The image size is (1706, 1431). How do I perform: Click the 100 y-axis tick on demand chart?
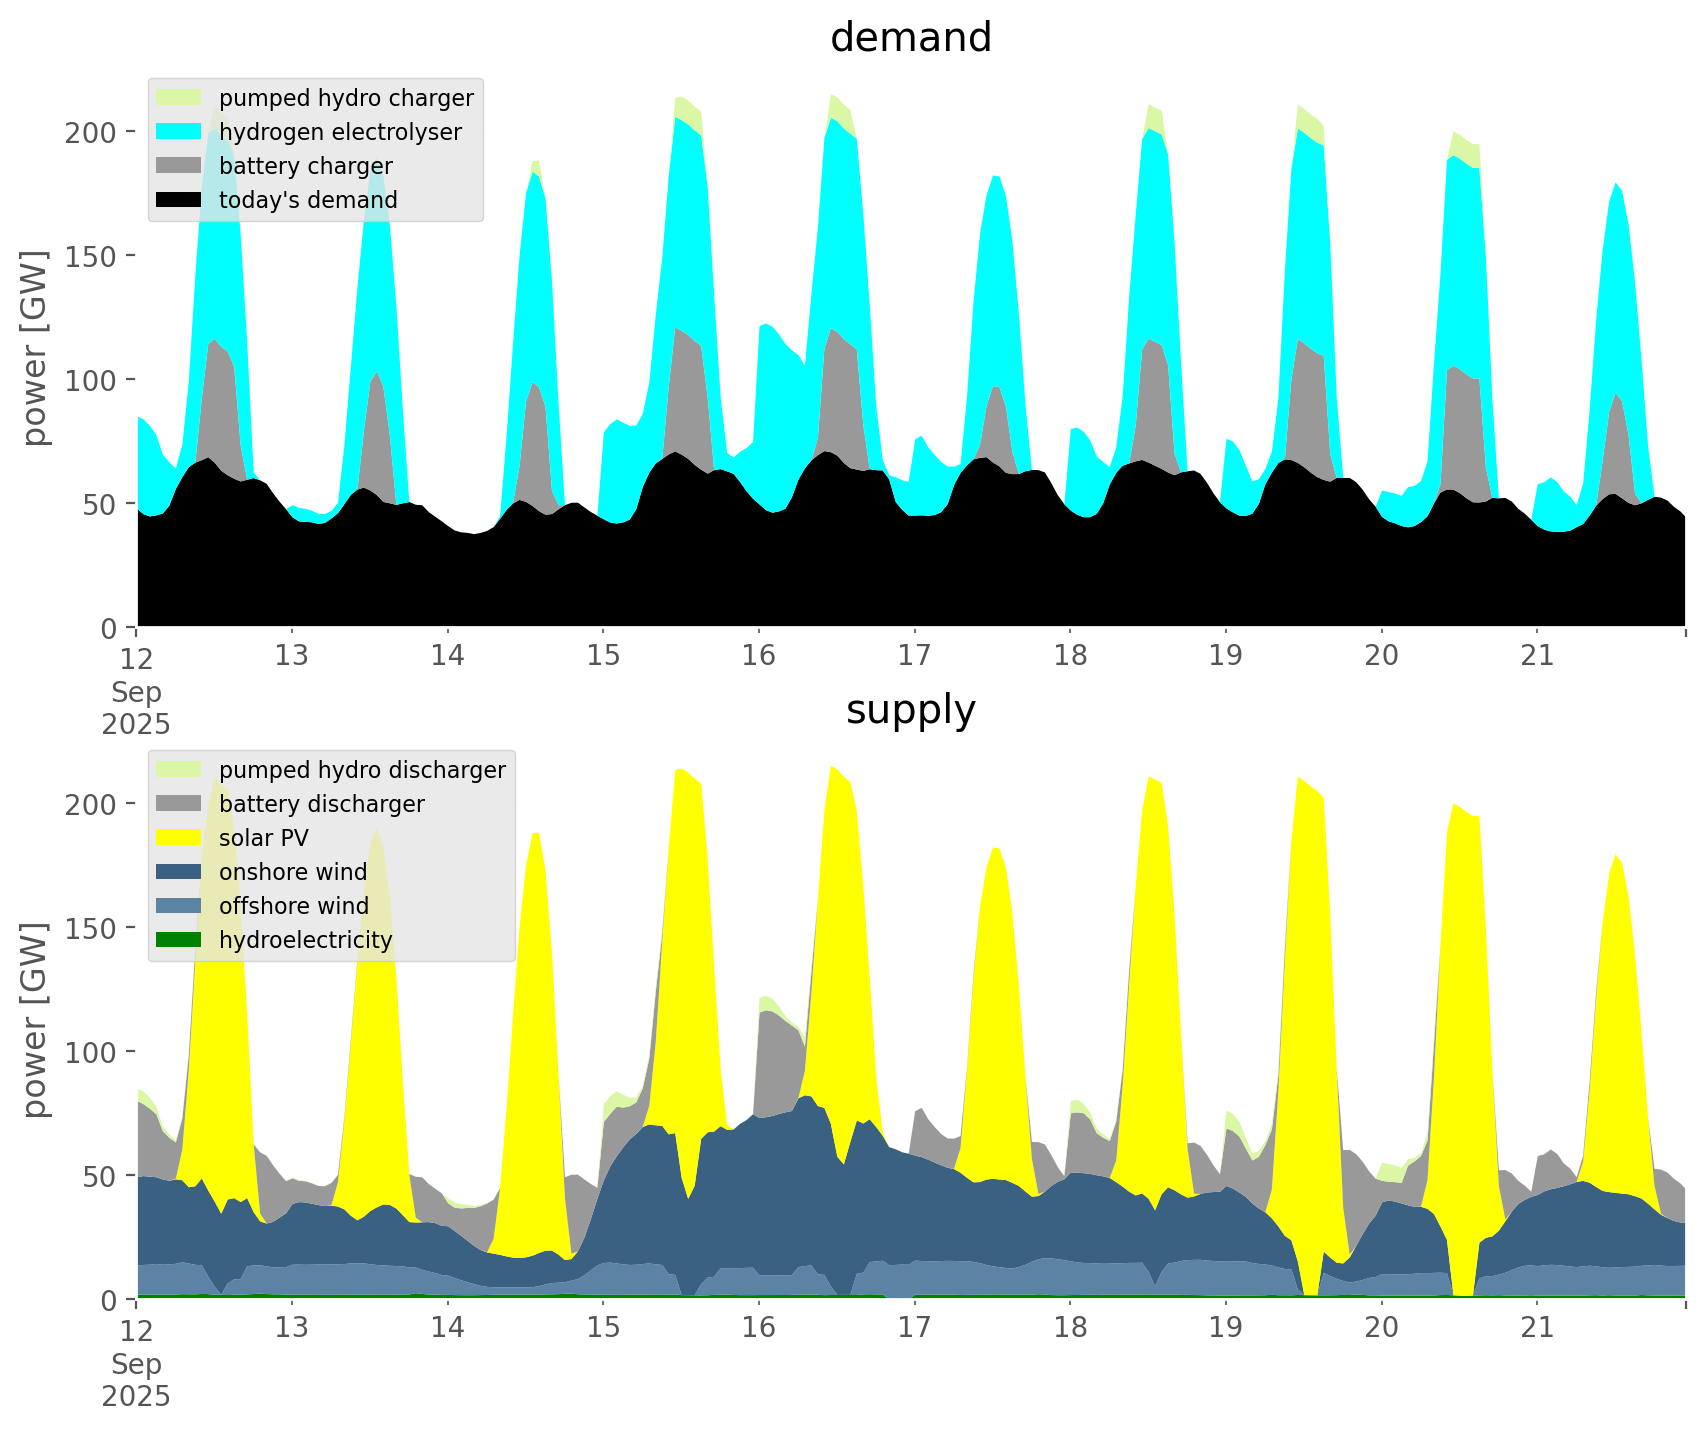tap(91, 380)
